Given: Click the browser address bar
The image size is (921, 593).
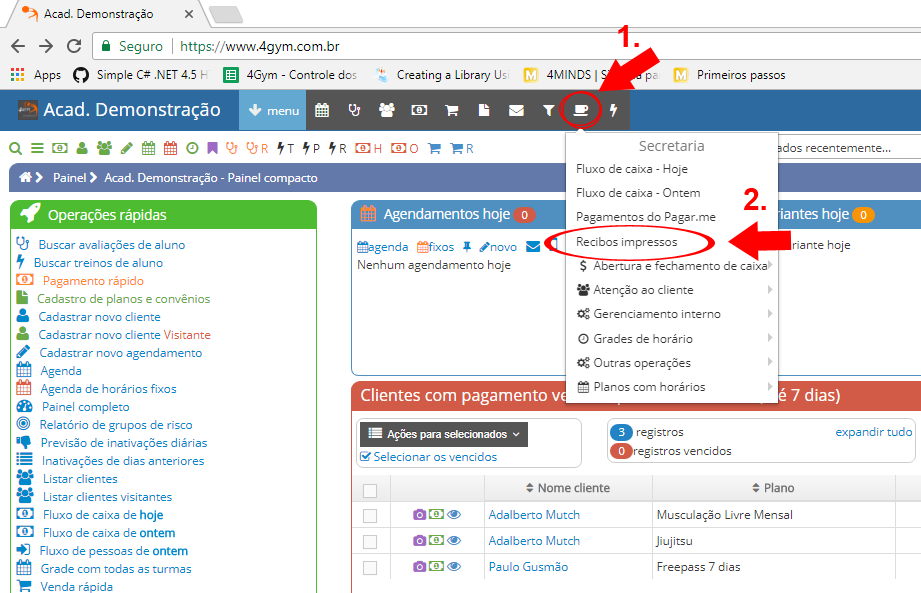Looking at the screenshot, I should coord(500,46).
